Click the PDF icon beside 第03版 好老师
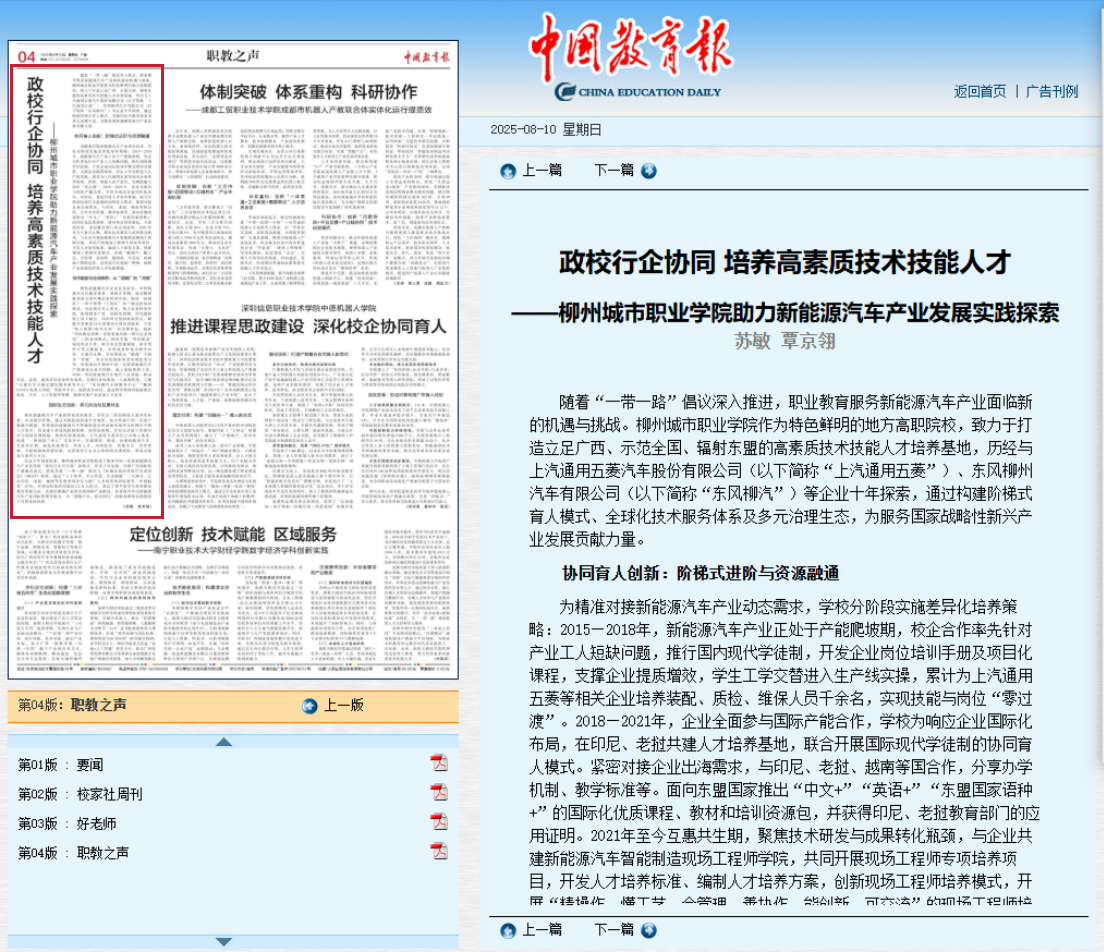This screenshot has height=952, width=1104. coord(439,822)
